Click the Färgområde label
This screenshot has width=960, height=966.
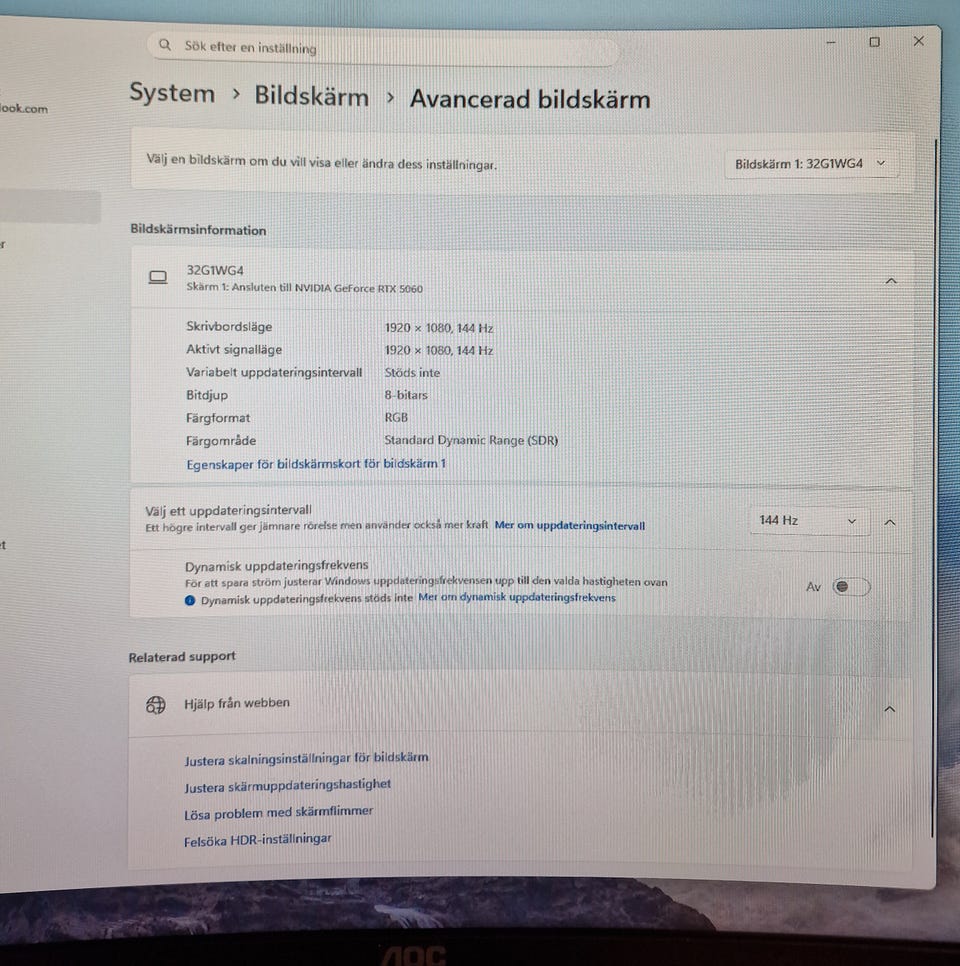(221, 440)
